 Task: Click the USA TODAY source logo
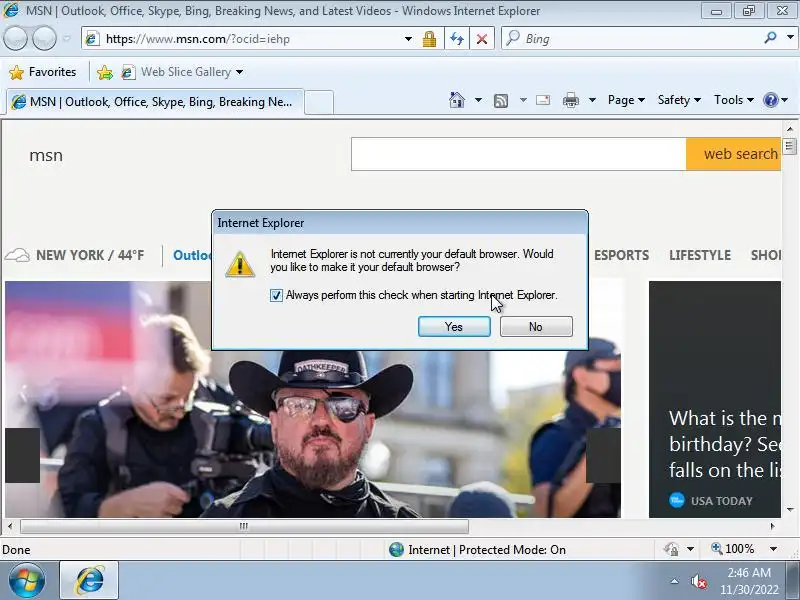click(677, 500)
